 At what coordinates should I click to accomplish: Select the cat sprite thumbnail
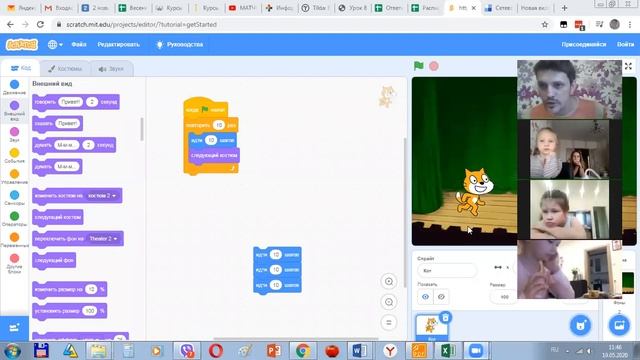(431, 327)
